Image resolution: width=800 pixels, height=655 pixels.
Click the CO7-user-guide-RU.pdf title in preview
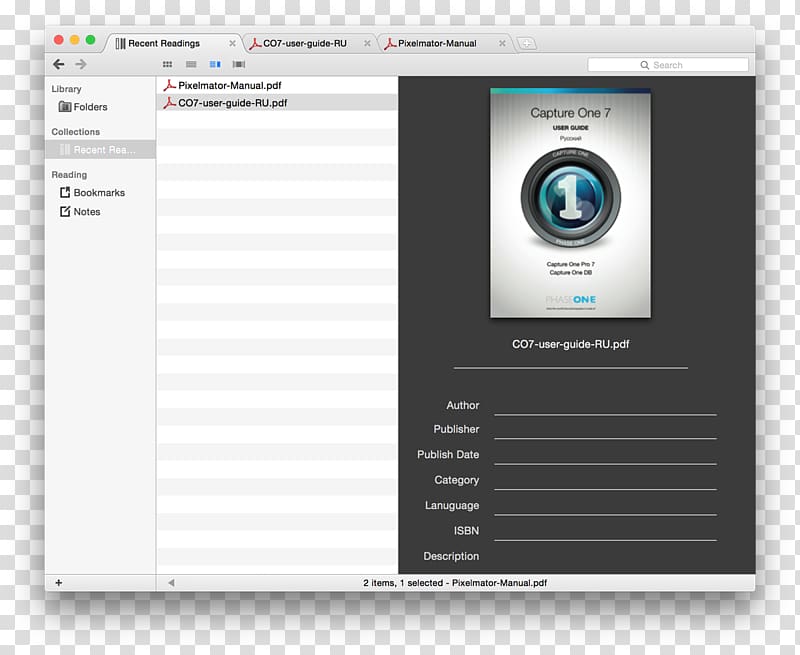pyautogui.click(x=570, y=344)
